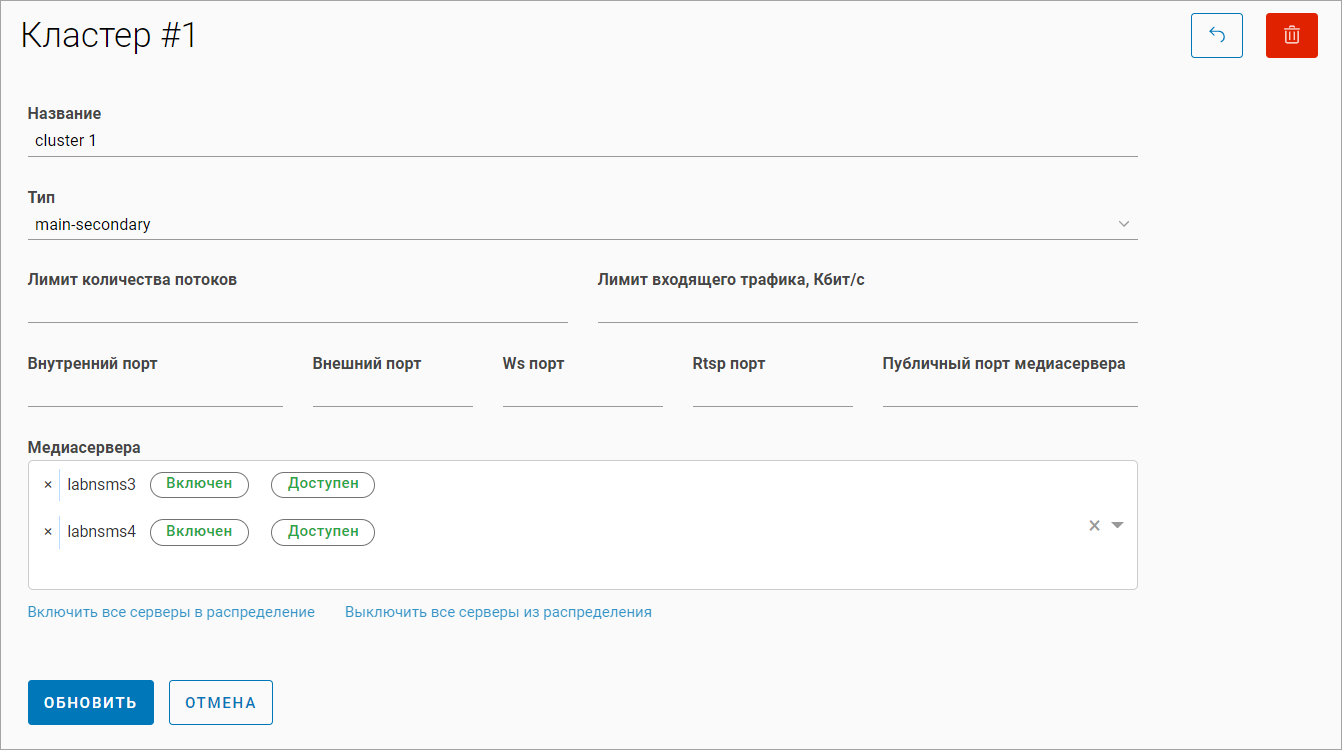Toggle Включен status badge for labnsms4
Viewport: 1342px width, 750px height.
[199, 532]
